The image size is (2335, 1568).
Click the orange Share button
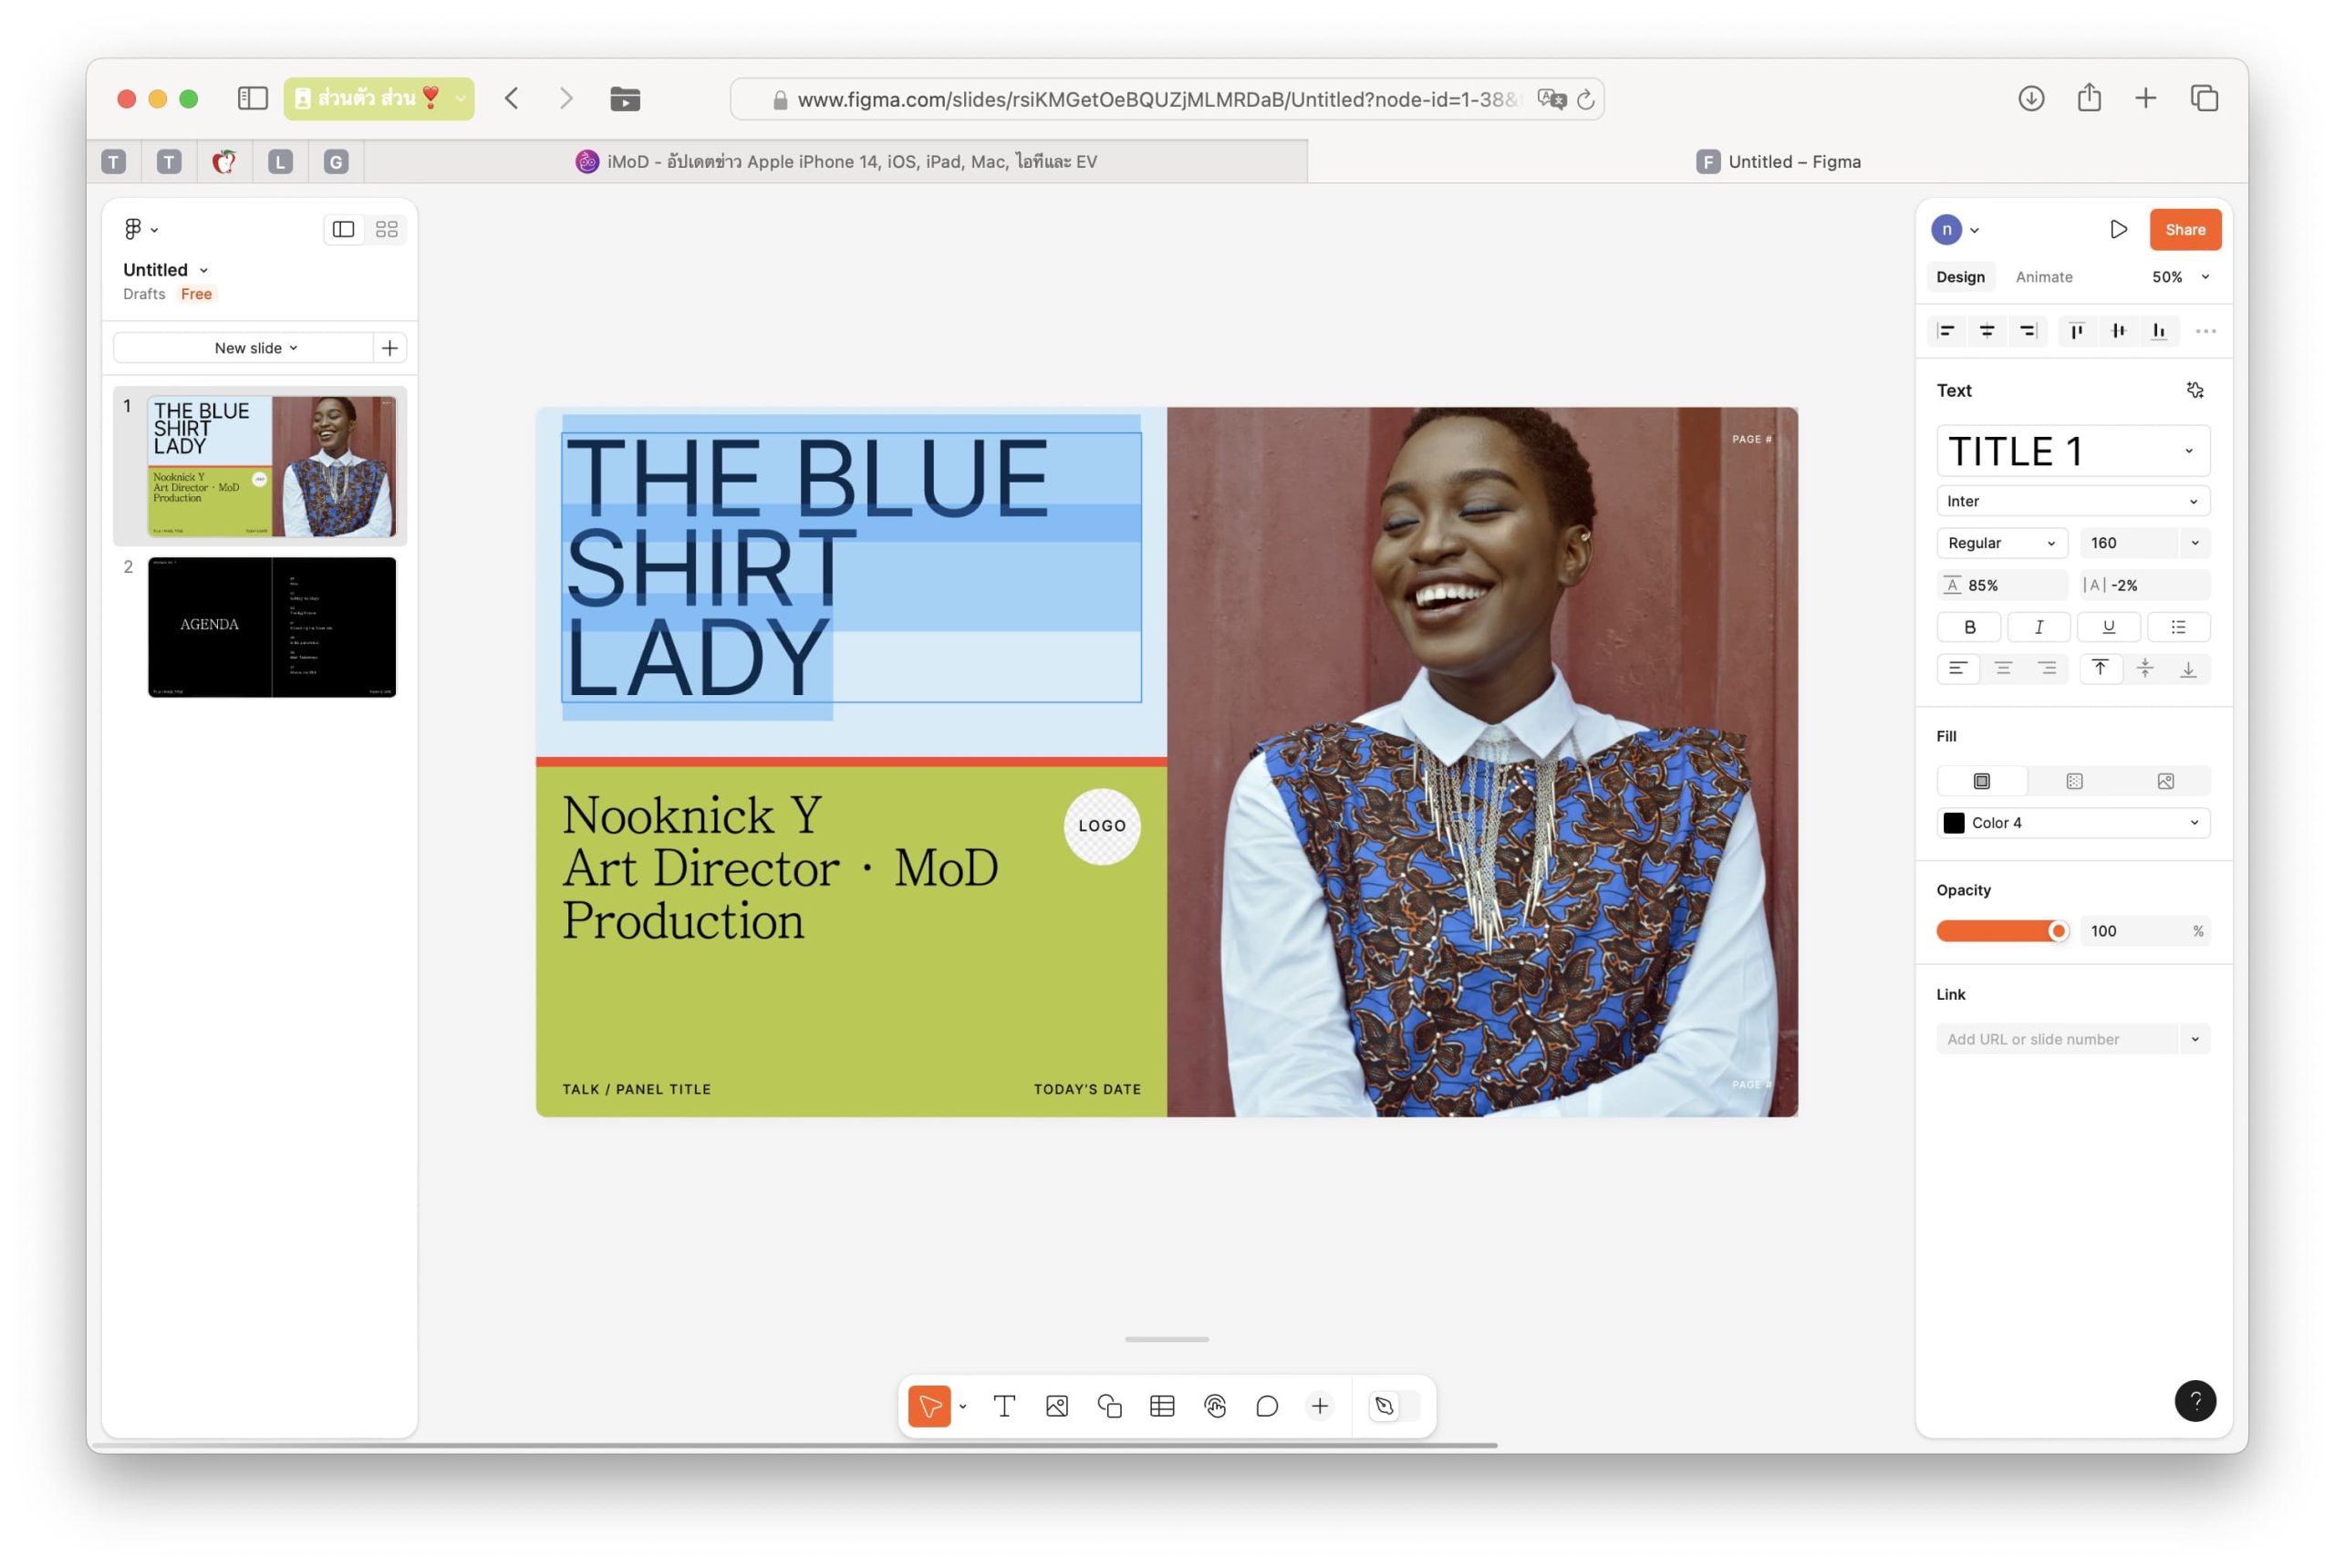[x=2184, y=229]
